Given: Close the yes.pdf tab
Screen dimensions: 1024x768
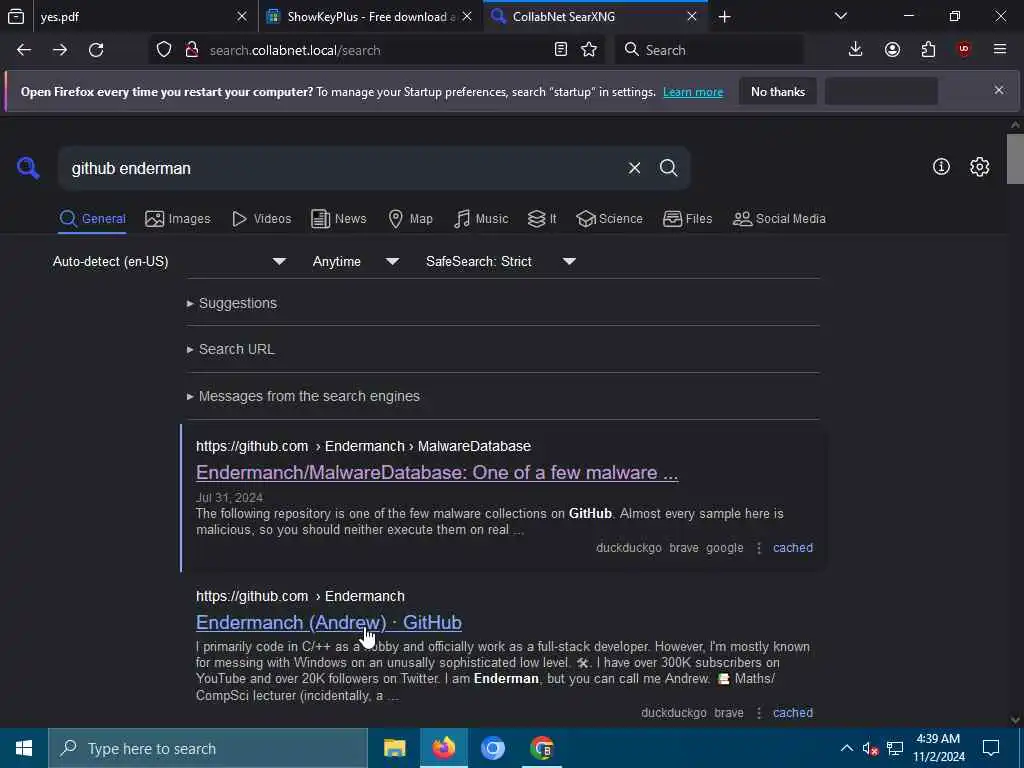Looking at the screenshot, I should click(242, 16).
